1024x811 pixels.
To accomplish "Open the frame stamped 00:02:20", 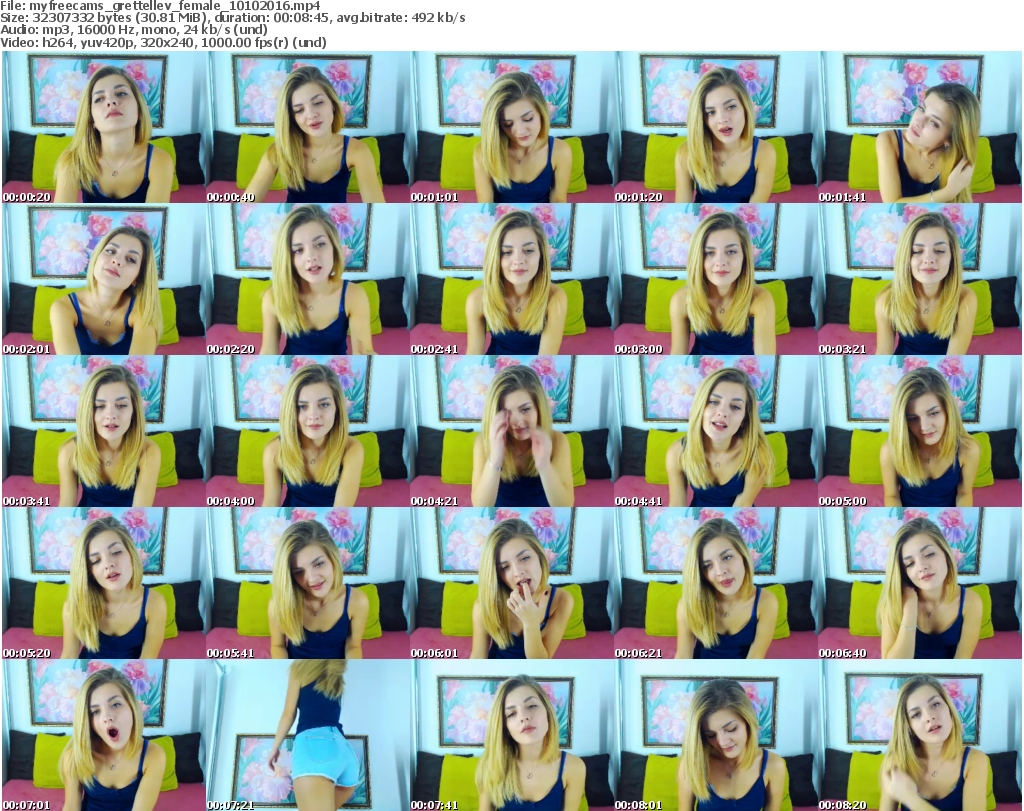I will click(308, 279).
